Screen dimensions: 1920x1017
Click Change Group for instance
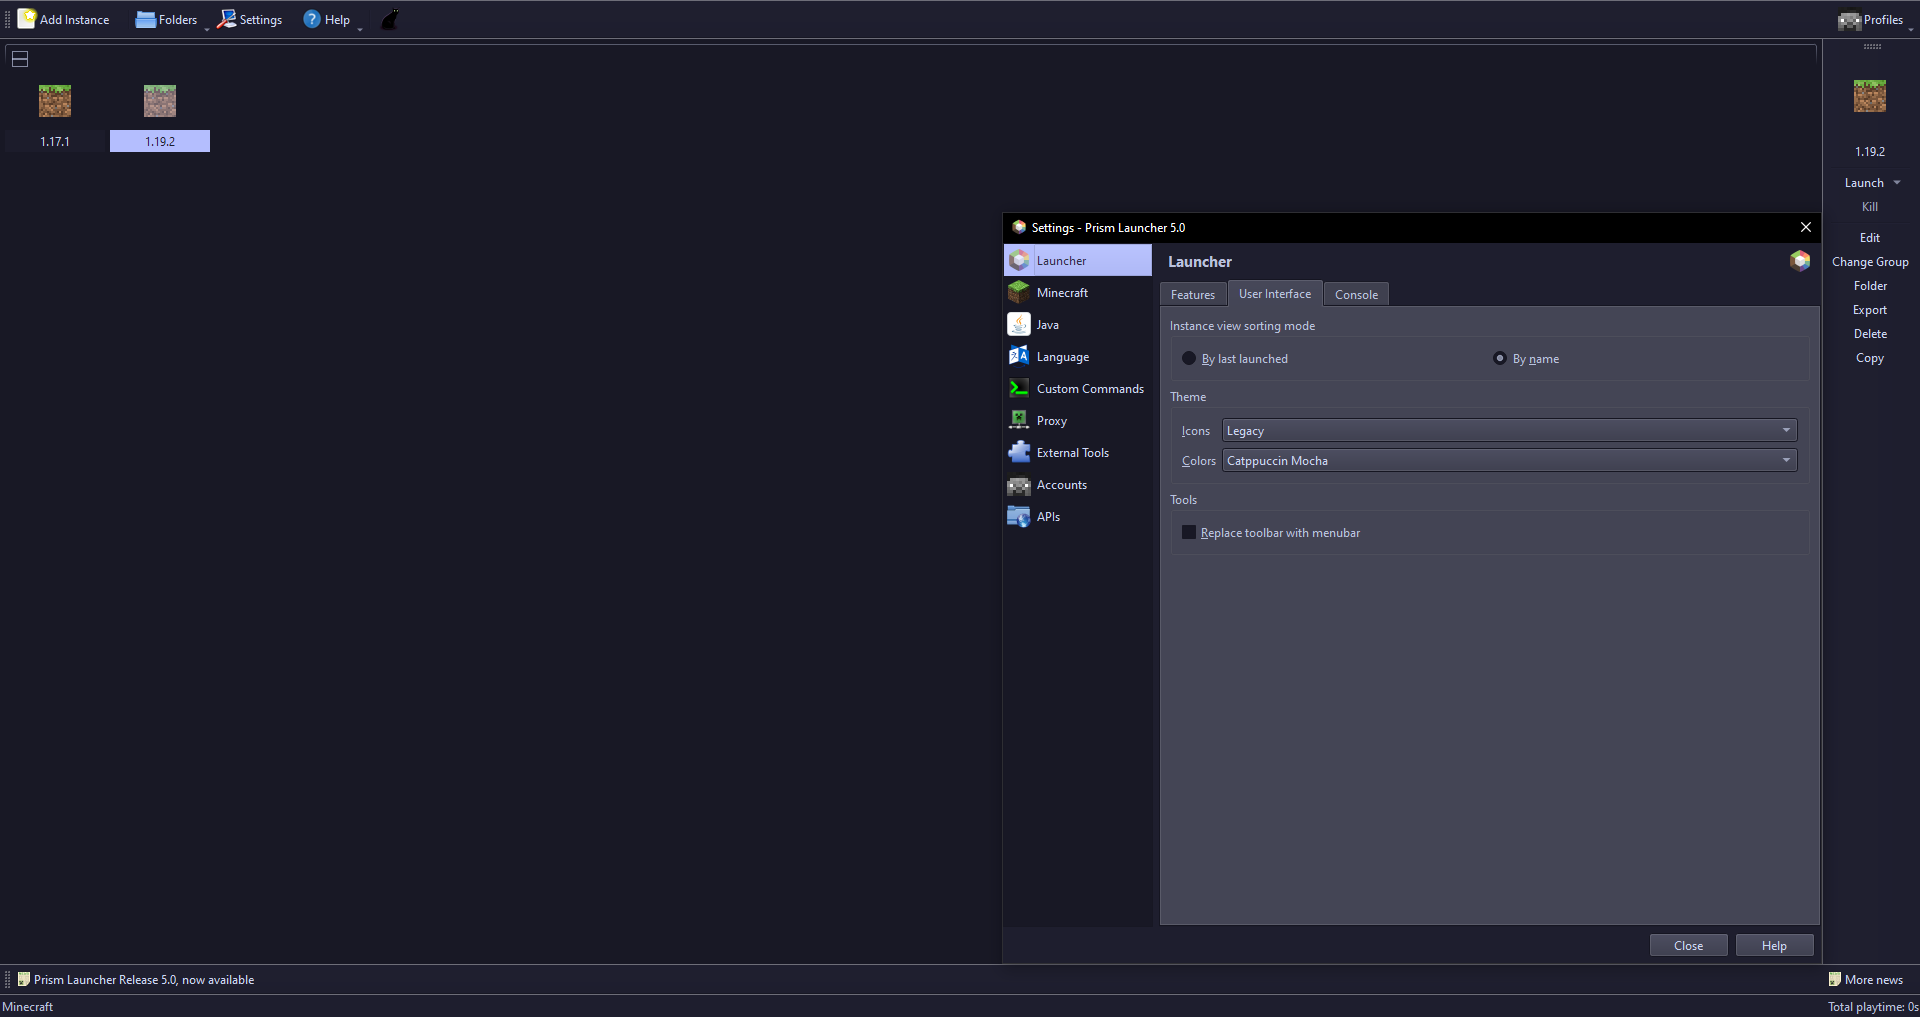[x=1870, y=261]
